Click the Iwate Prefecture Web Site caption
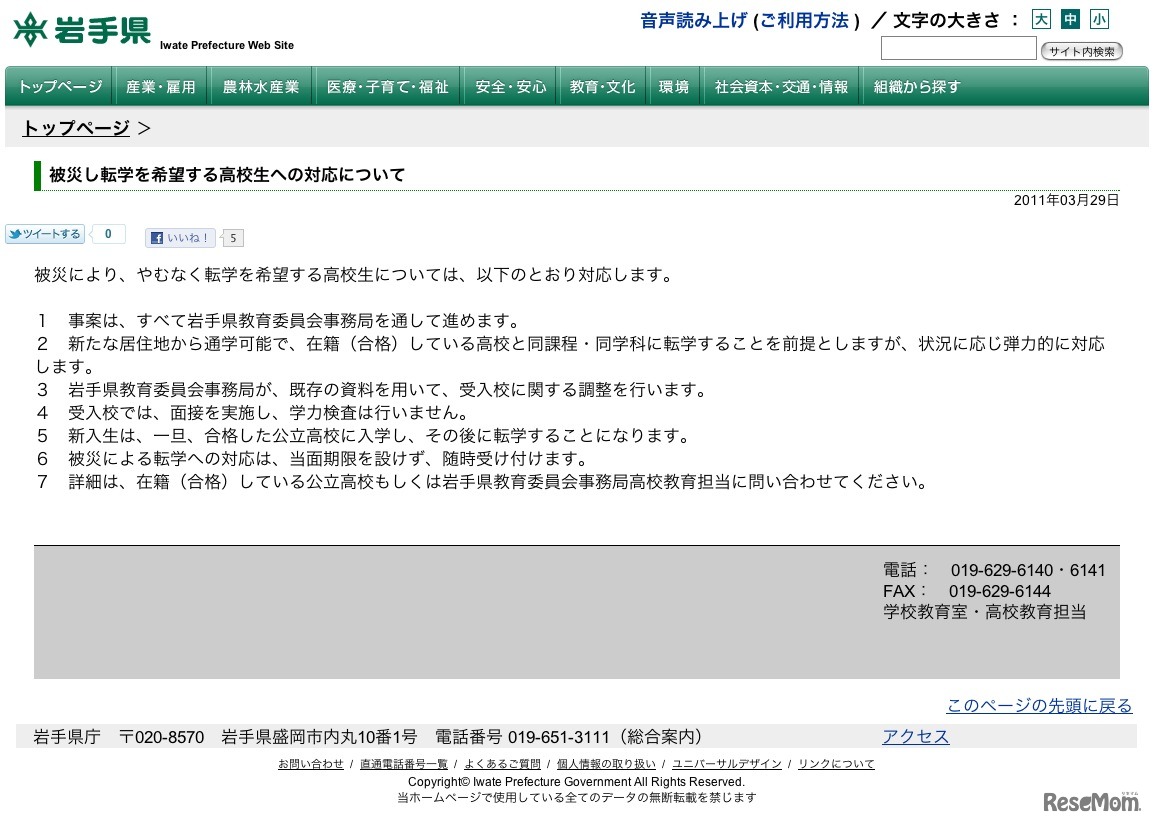The height and width of the screenshot is (825, 1154). (227, 45)
